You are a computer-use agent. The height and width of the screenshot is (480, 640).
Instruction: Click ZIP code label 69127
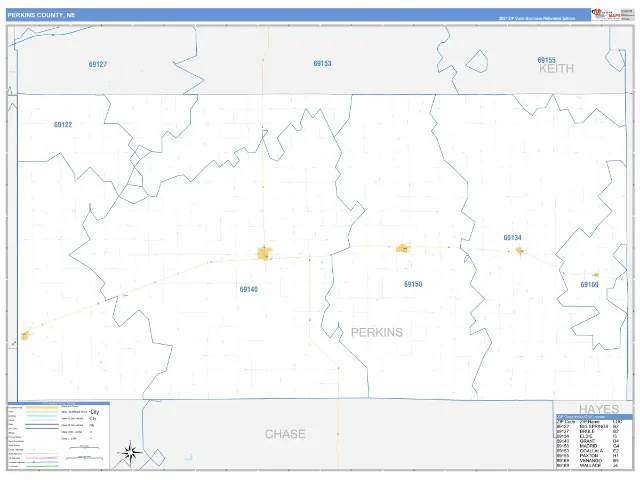point(98,64)
